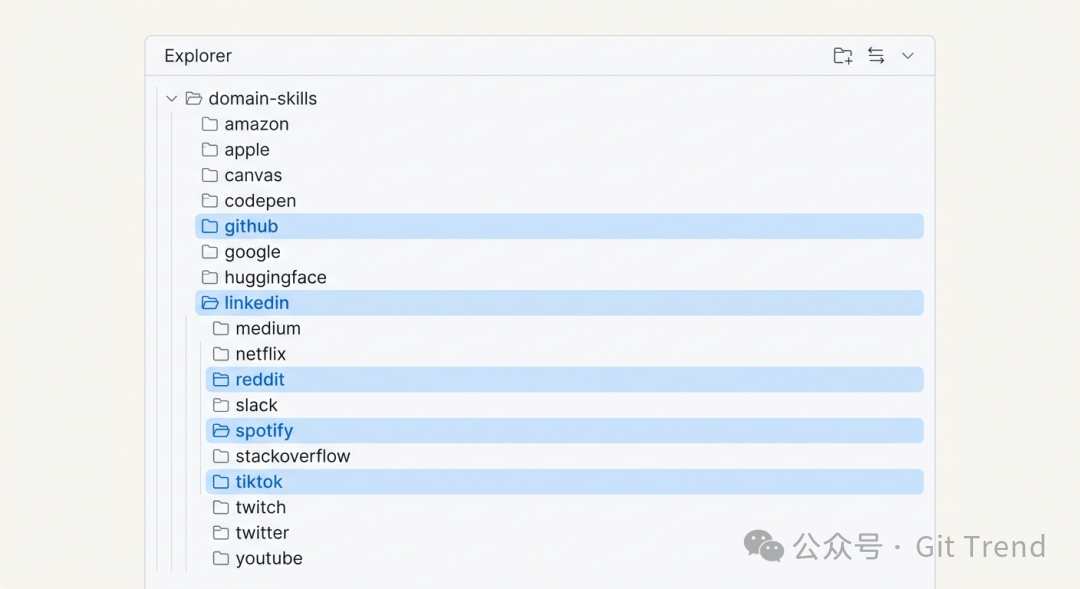Click the folder icon next to huggingface
This screenshot has height=589, width=1080.
tap(209, 277)
